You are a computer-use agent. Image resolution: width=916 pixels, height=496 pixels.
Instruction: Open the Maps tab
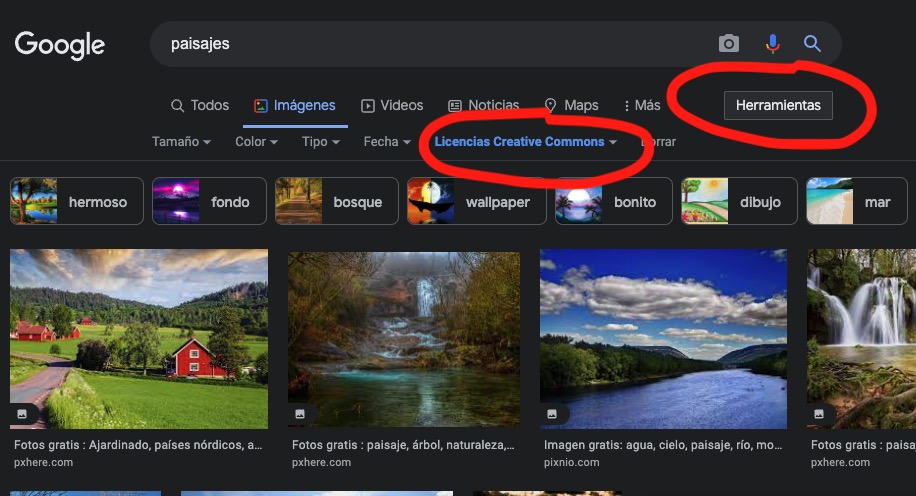tap(571, 105)
